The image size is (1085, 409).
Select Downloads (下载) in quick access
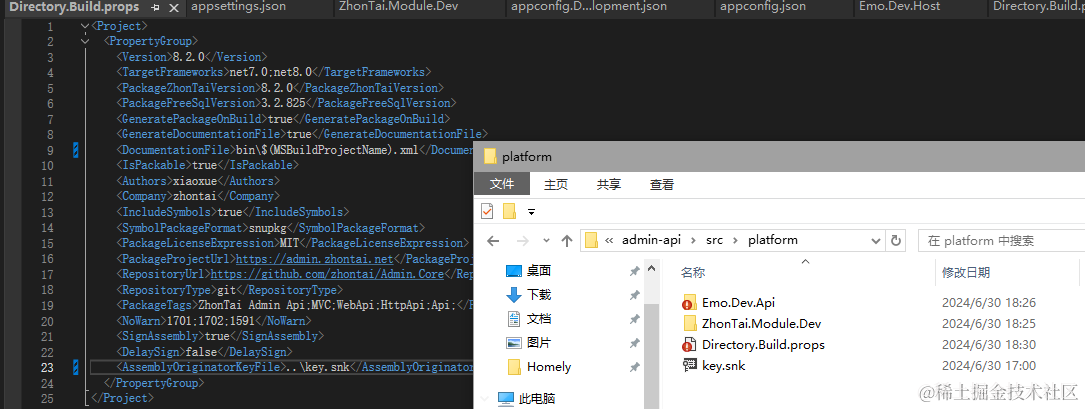click(539, 294)
